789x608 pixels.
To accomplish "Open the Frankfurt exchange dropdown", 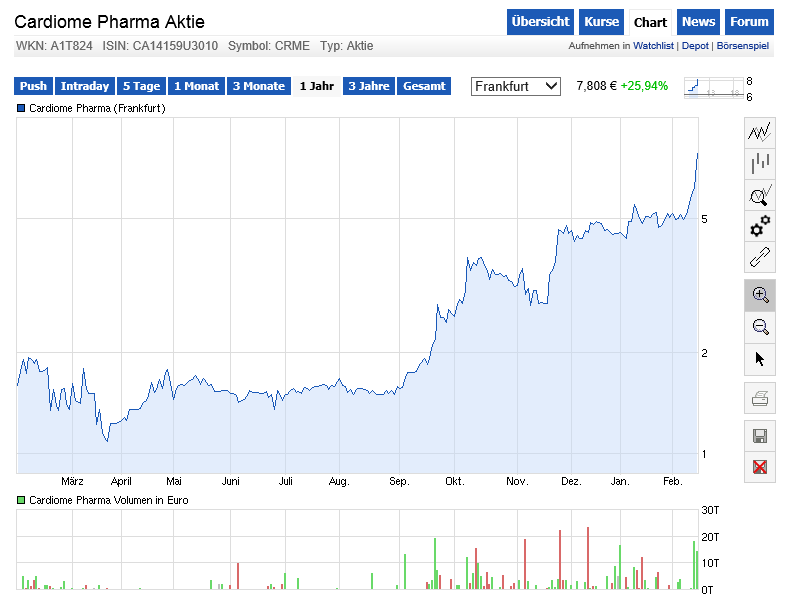I will point(516,86).
